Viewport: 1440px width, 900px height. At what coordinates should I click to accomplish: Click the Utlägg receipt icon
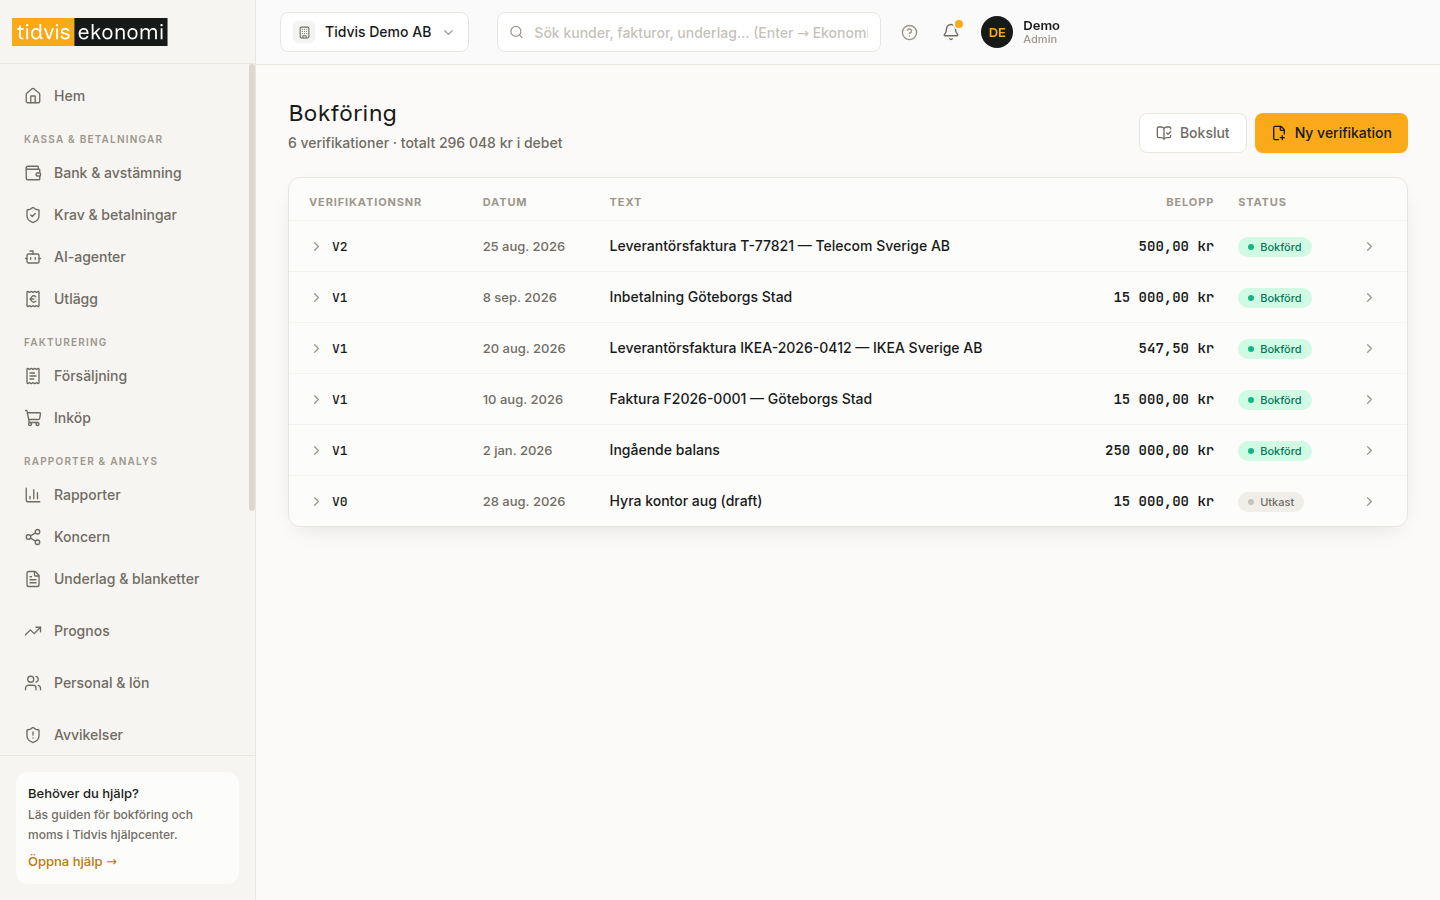(x=33, y=299)
